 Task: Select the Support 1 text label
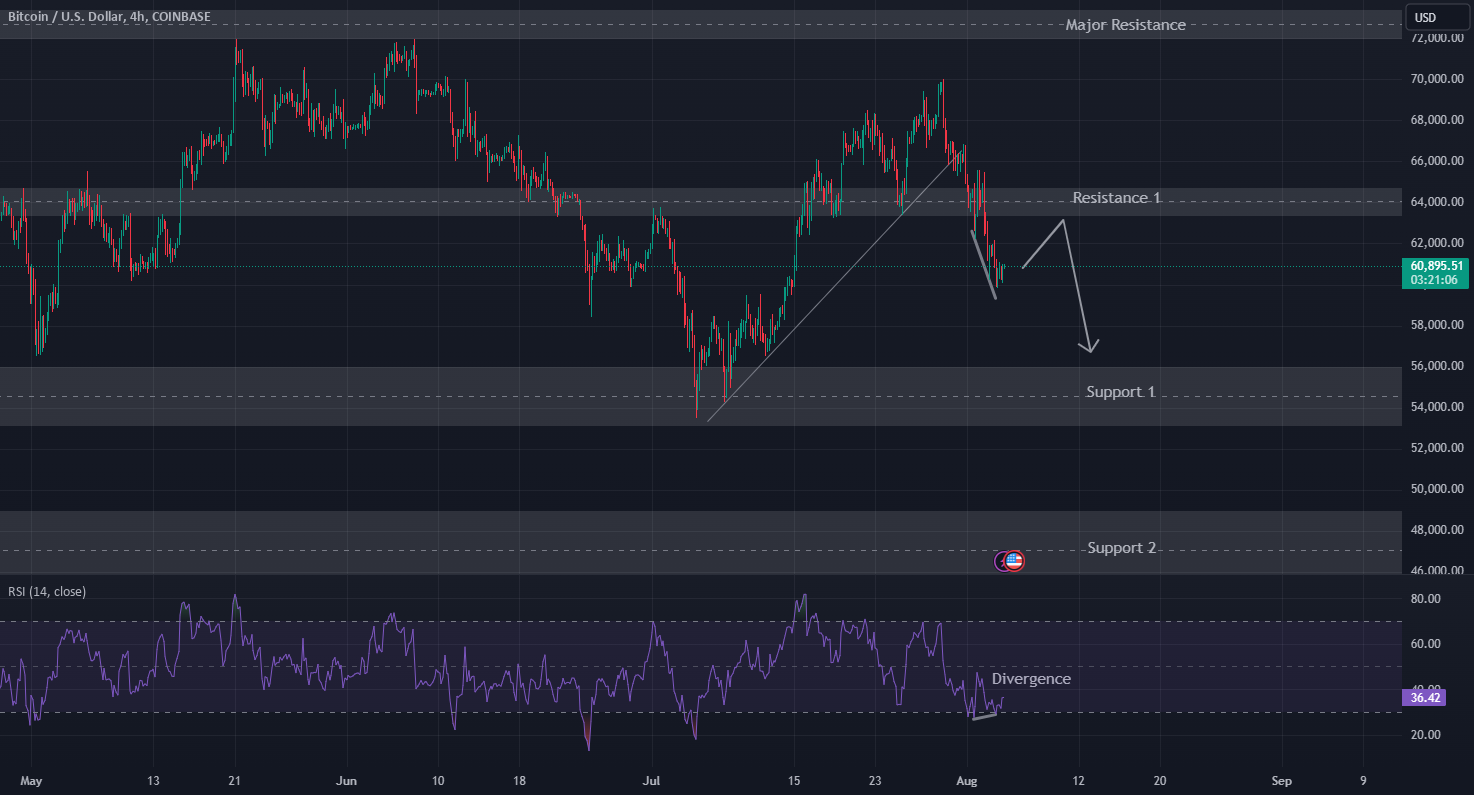(x=1120, y=392)
